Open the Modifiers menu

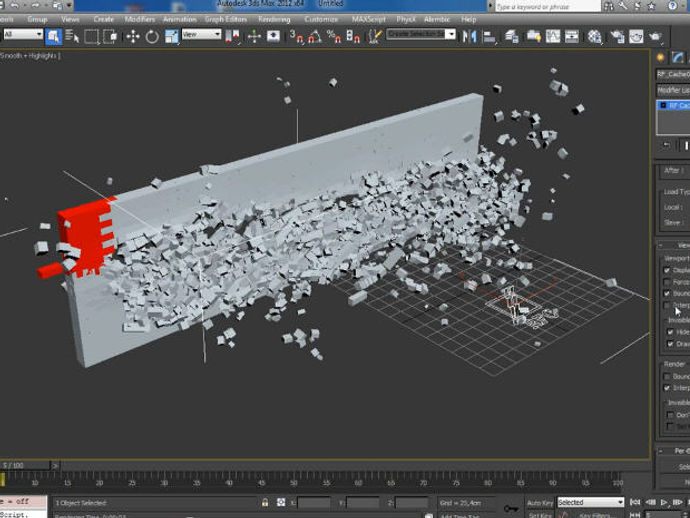(139, 19)
